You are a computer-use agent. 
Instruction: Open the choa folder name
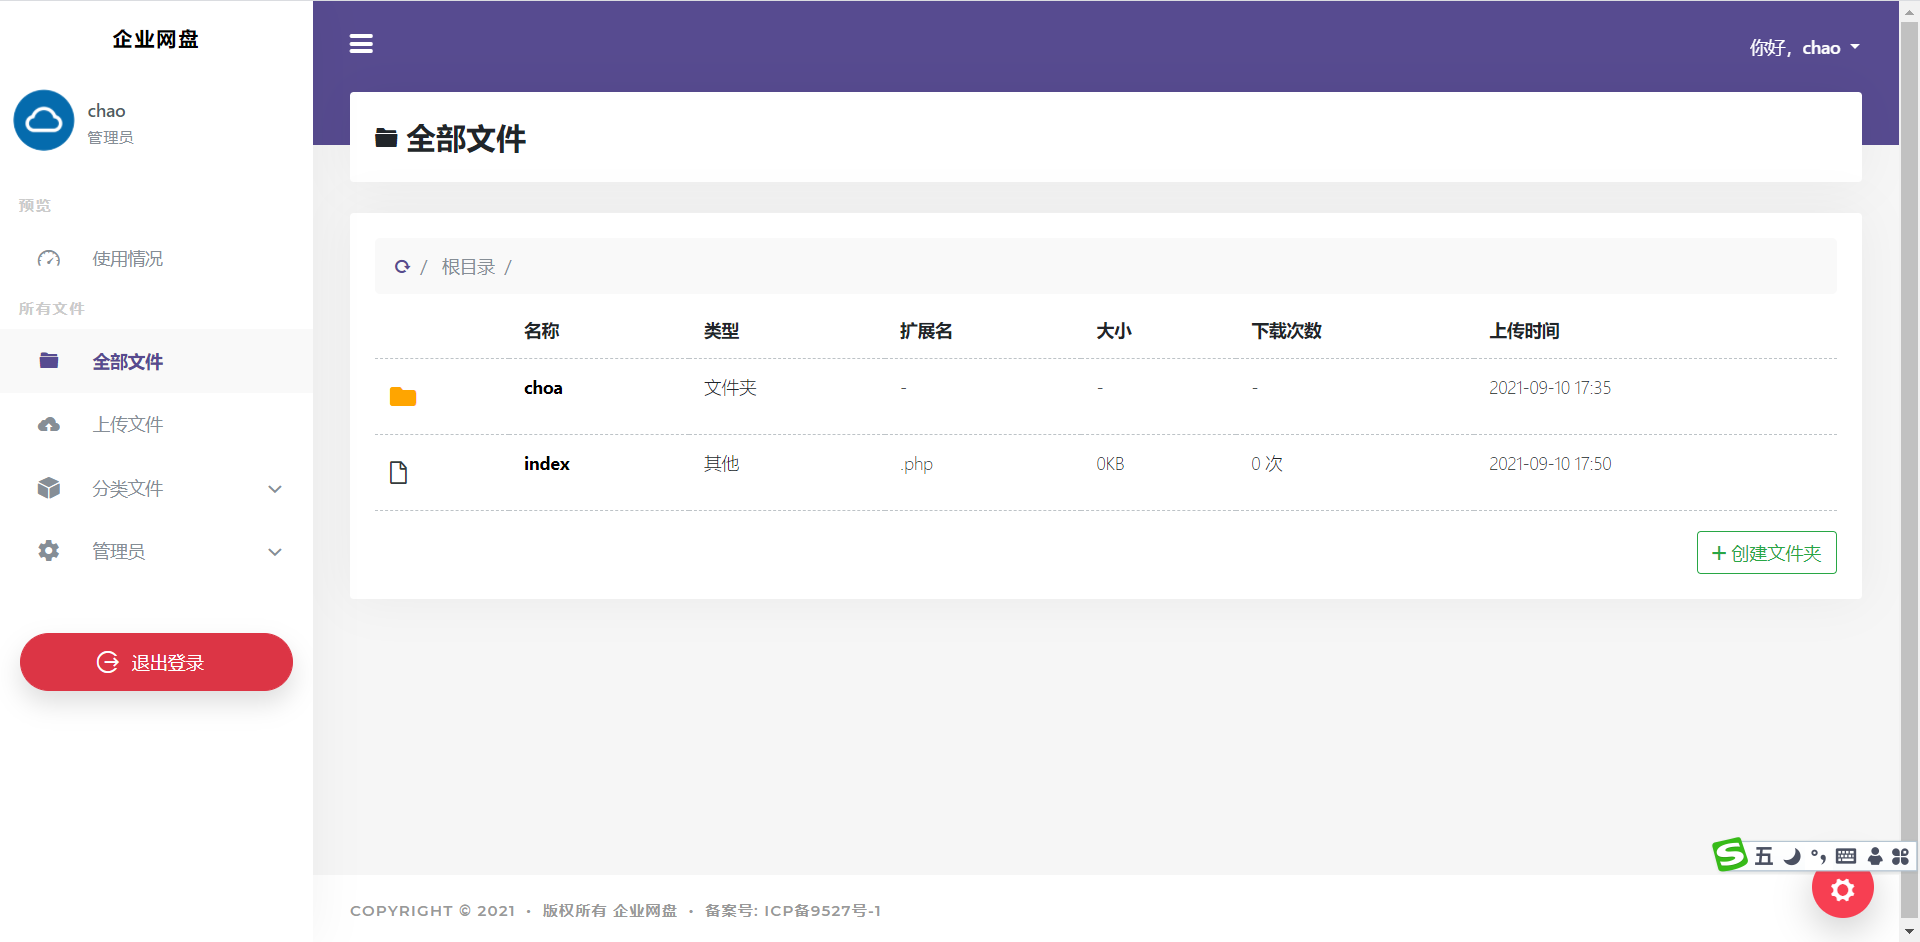(x=543, y=388)
